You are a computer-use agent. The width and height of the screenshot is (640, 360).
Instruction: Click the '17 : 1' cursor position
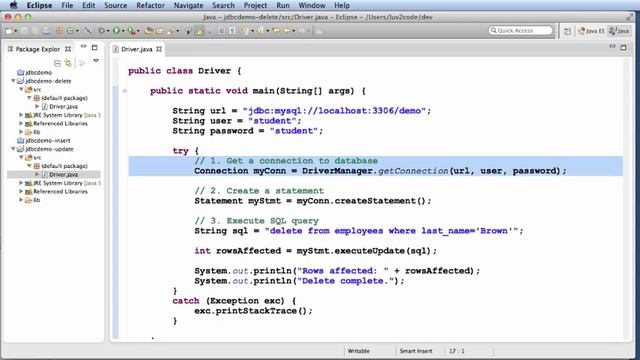[457, 351]
